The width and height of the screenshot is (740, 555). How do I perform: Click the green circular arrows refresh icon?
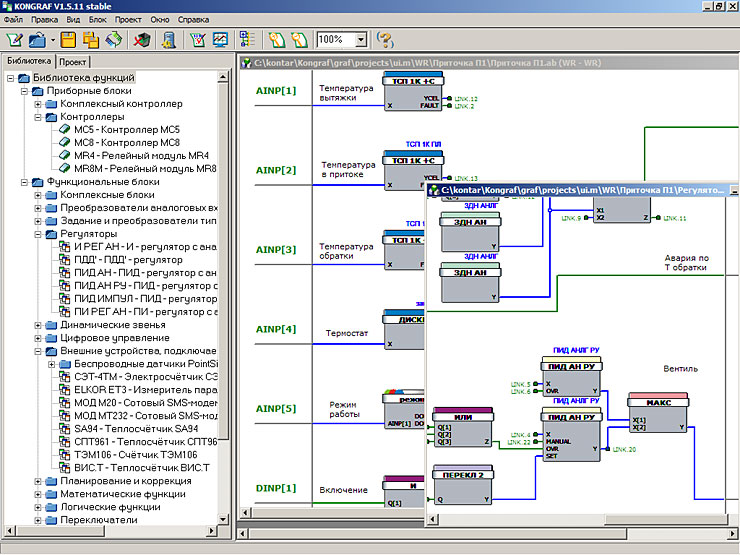[114, 40]
